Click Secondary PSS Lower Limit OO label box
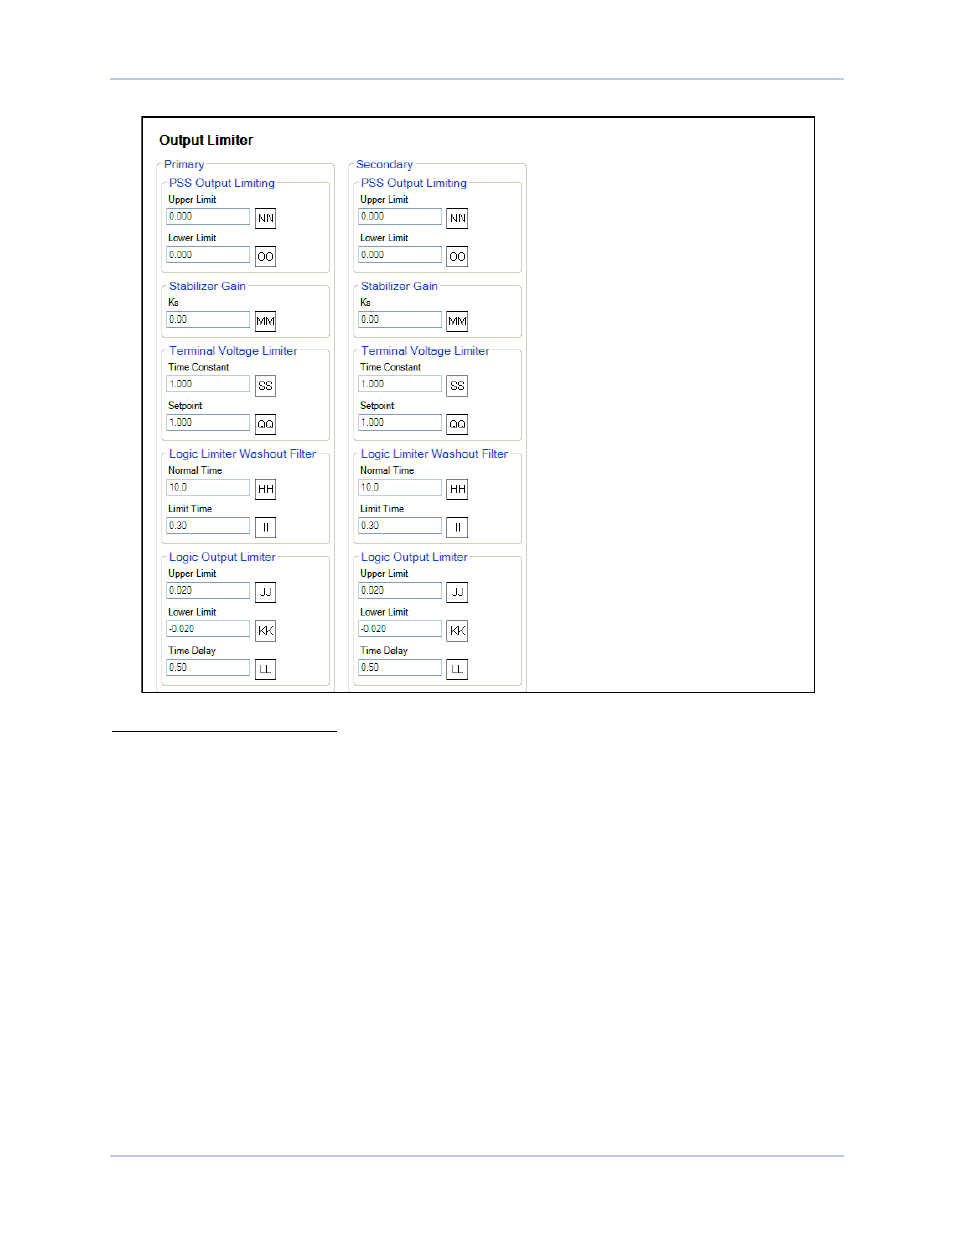Viewport: 954px width, 1235px height. [x=457, y=257]
